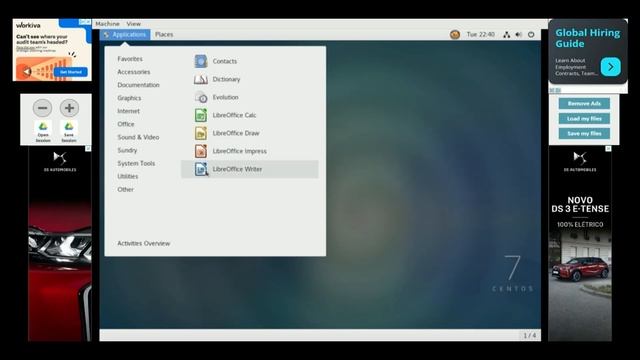Launch LibreOffice Impress icon
The height and width of the screenshot is (360, 640).
coord(200,151)
